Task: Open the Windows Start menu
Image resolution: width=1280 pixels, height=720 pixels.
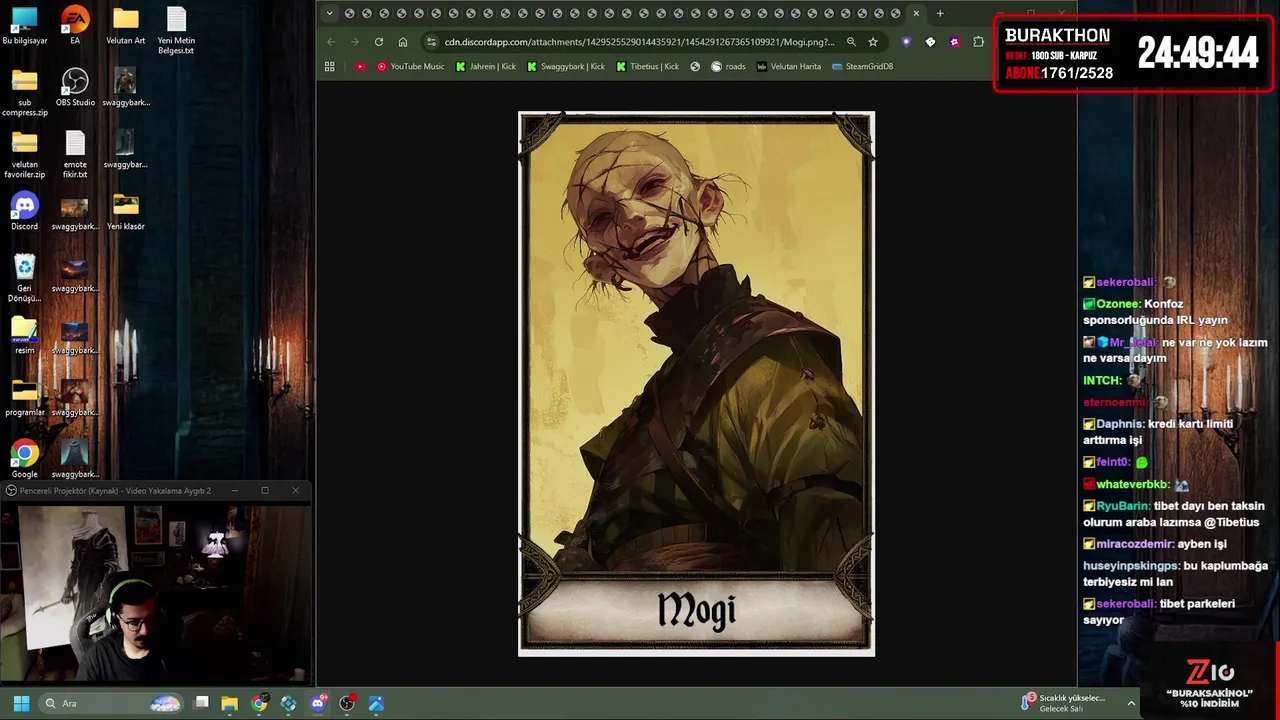Action: tap(21, 703)
